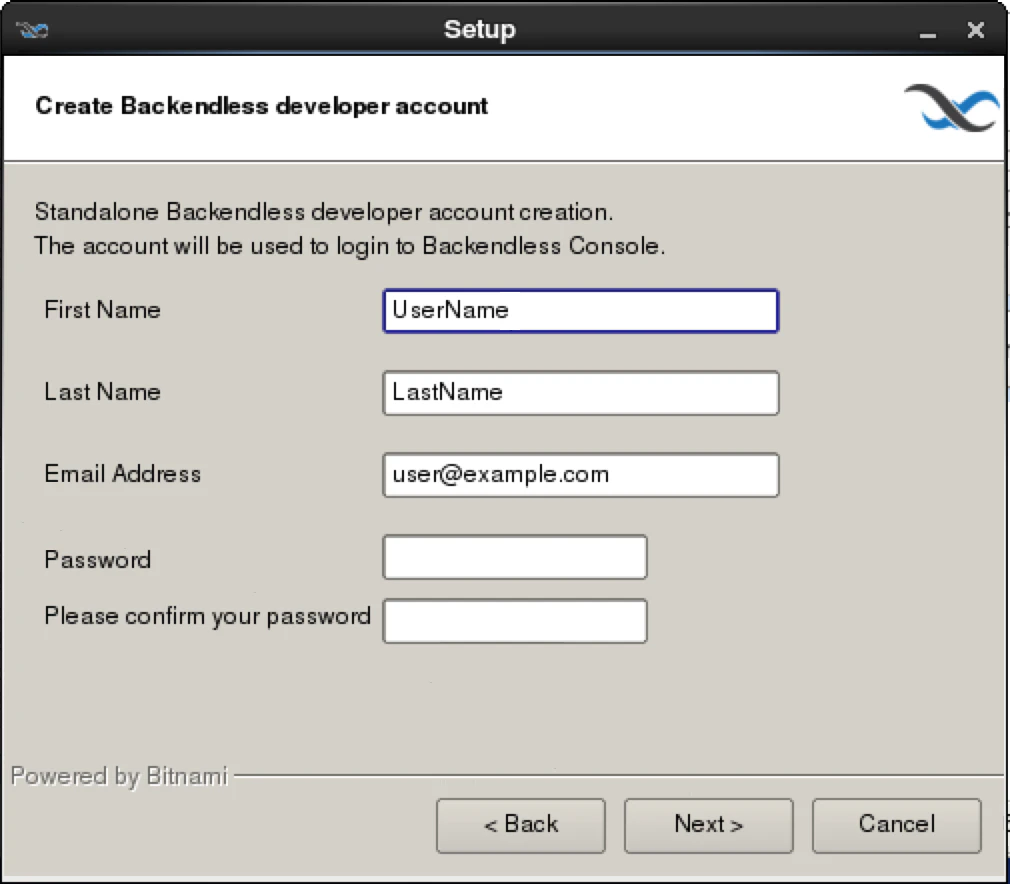Click the 'Please confirm your password' label
Image resolution: width=1010 pixels, height=884 pixels.
(207, 617)
